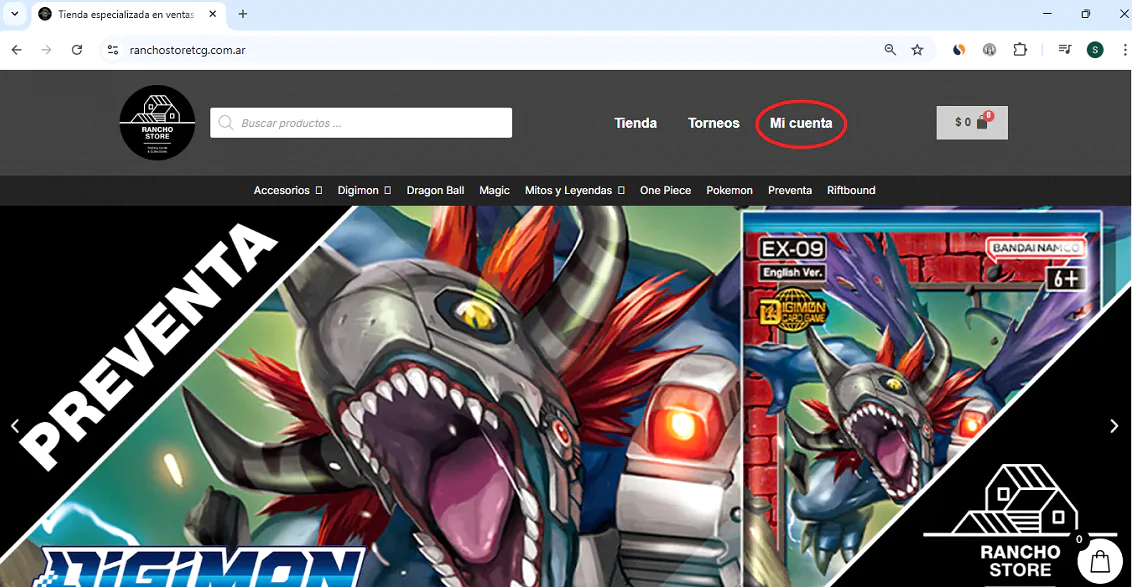Open the Preventa category
Image resolution: width=1132 pixels, height=587 pixels.
pos(790,191)
